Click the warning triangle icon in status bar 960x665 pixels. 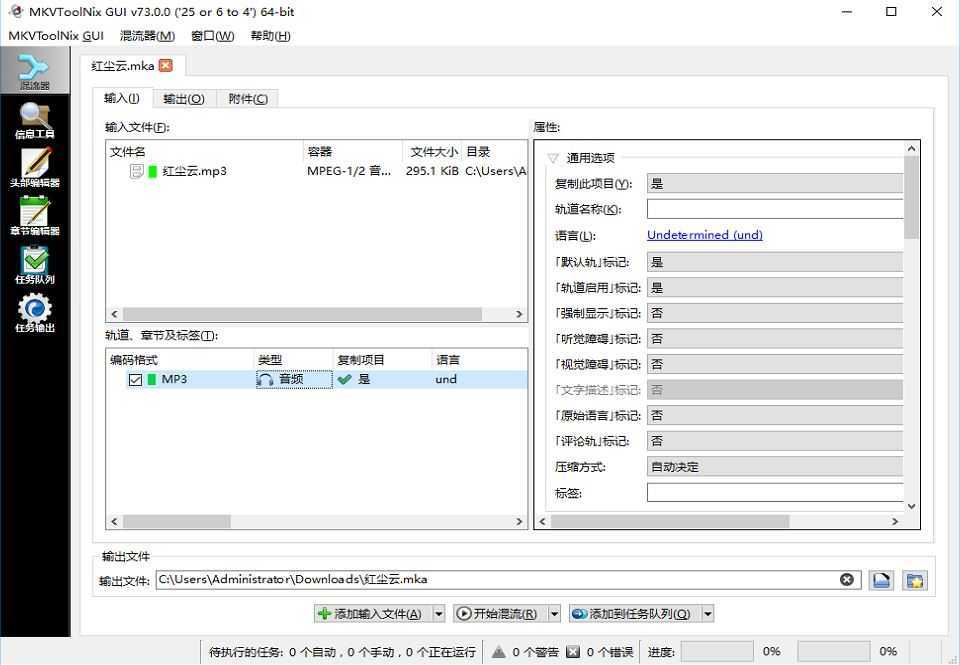tap(499, 652)
